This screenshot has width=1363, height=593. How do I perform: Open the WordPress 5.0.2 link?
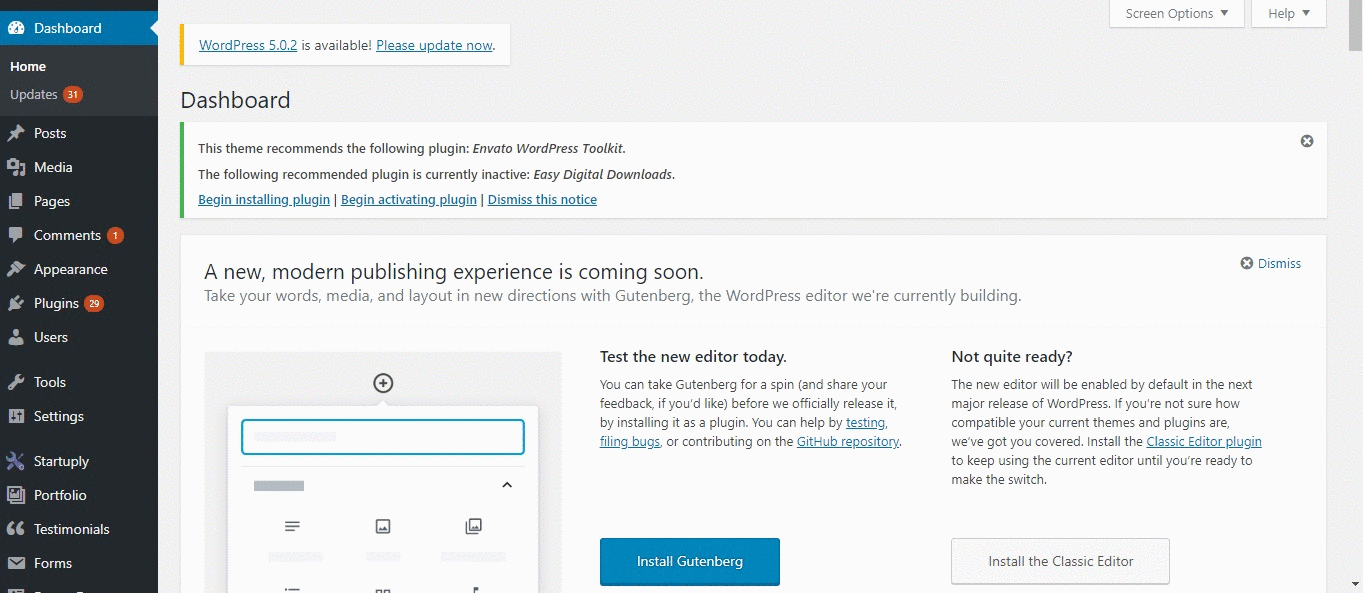[x=248, y=45]
